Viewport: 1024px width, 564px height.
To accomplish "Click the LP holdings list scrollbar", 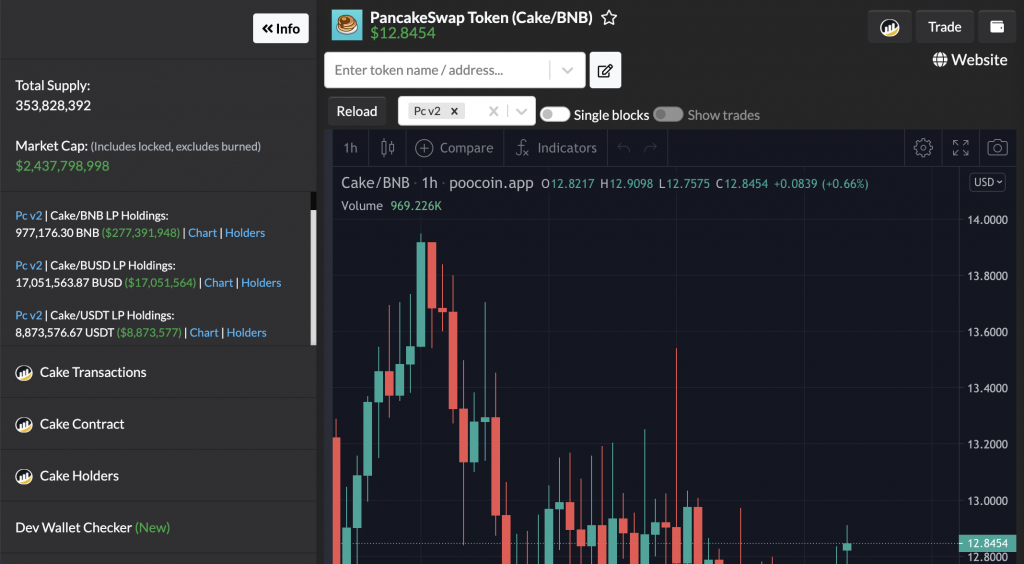I will coord(313,277).
